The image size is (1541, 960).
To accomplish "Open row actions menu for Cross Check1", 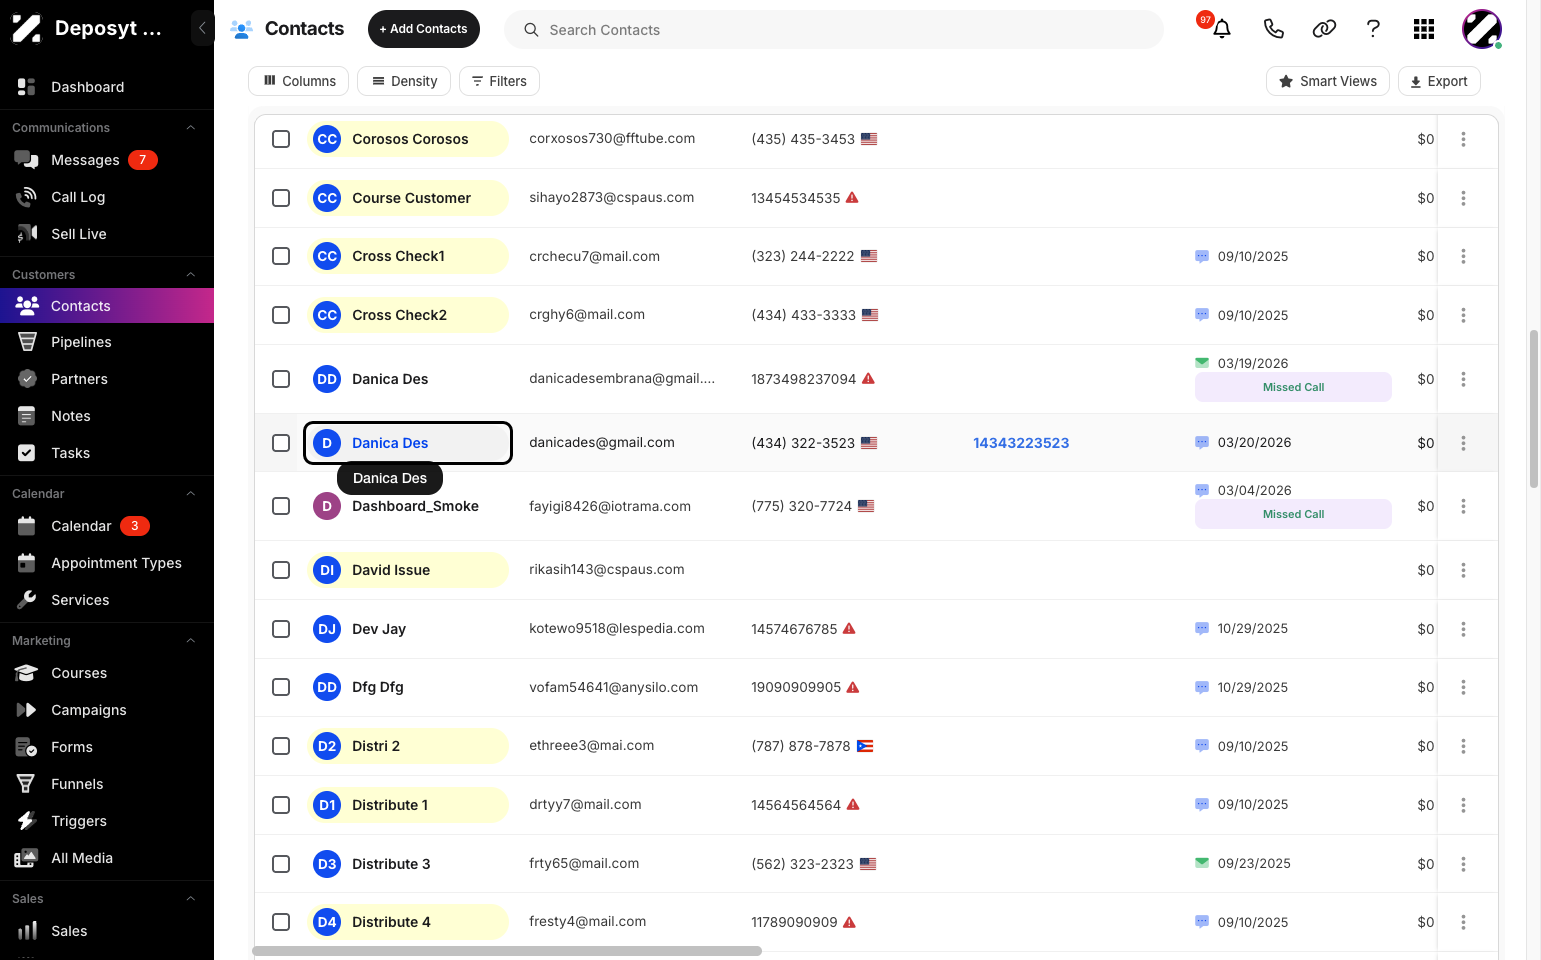I will [x=1463, y=256].
